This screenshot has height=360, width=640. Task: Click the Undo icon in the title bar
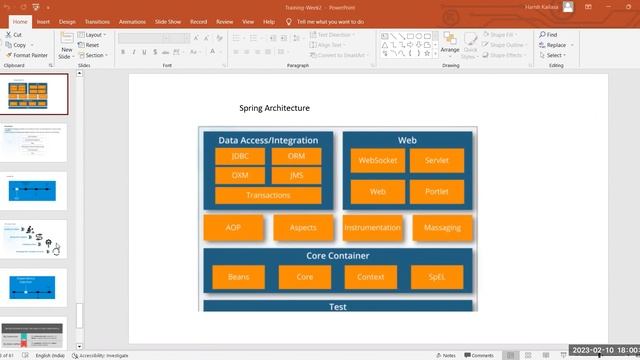(7, 7)
